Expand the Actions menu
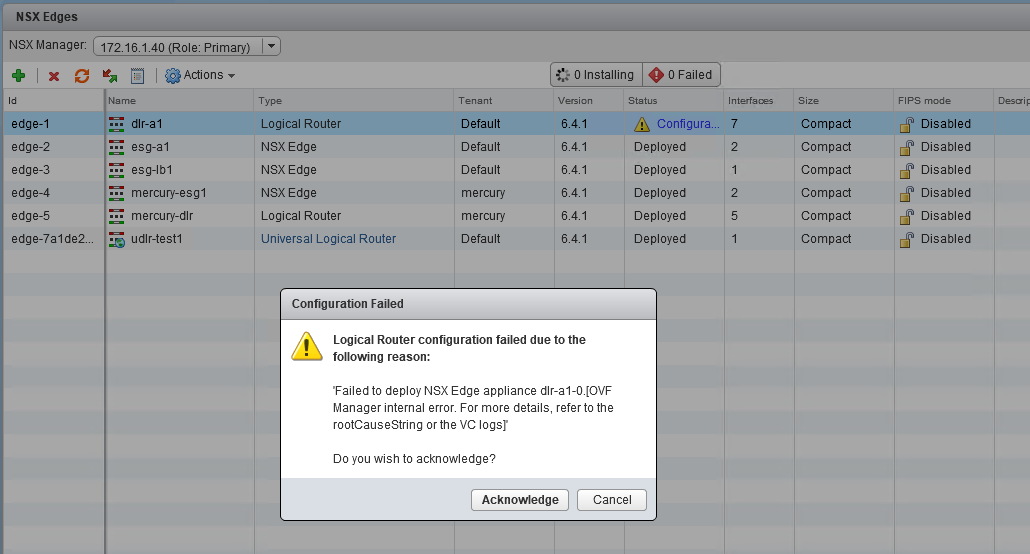Screen dimensions: 1030x554 tap(200, 75)
